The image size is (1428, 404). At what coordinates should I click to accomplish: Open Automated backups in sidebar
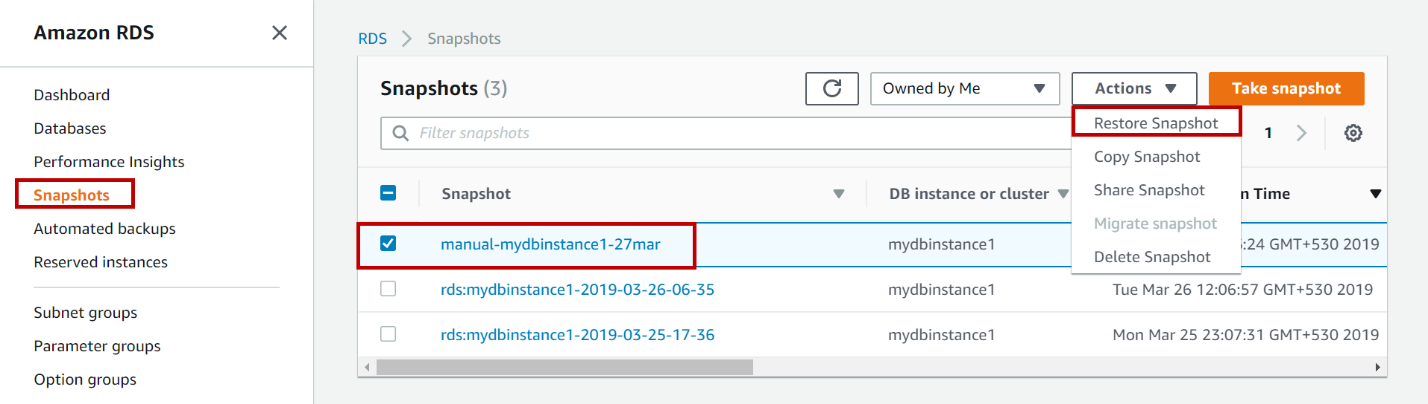(x=104, y=228)
